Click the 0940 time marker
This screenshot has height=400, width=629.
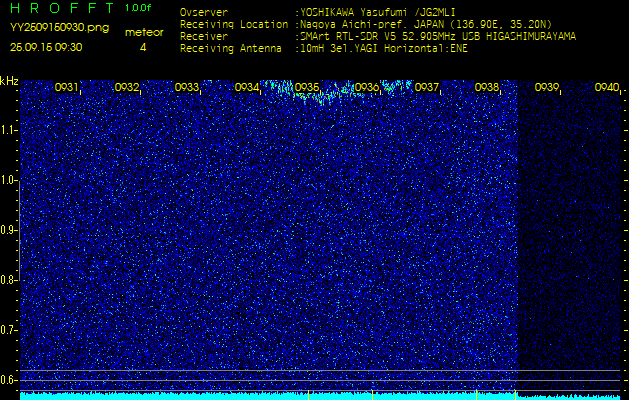(x=607, y=87)
